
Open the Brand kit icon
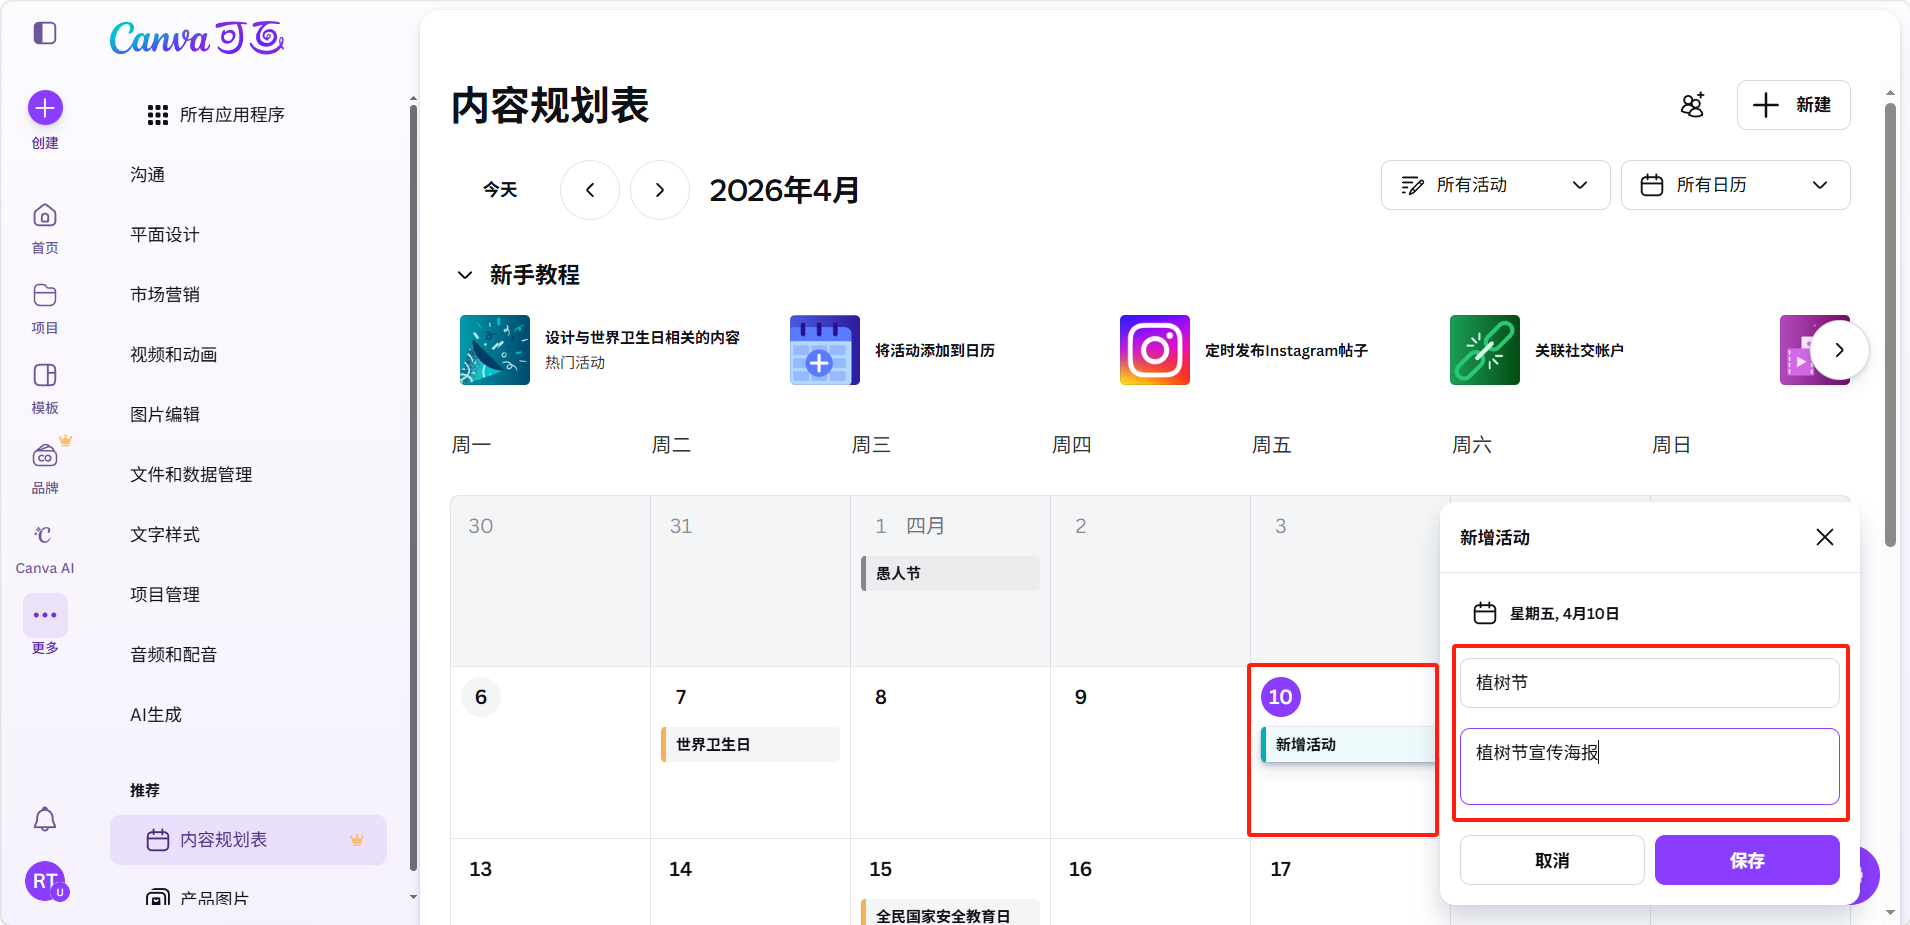point(45,456)
